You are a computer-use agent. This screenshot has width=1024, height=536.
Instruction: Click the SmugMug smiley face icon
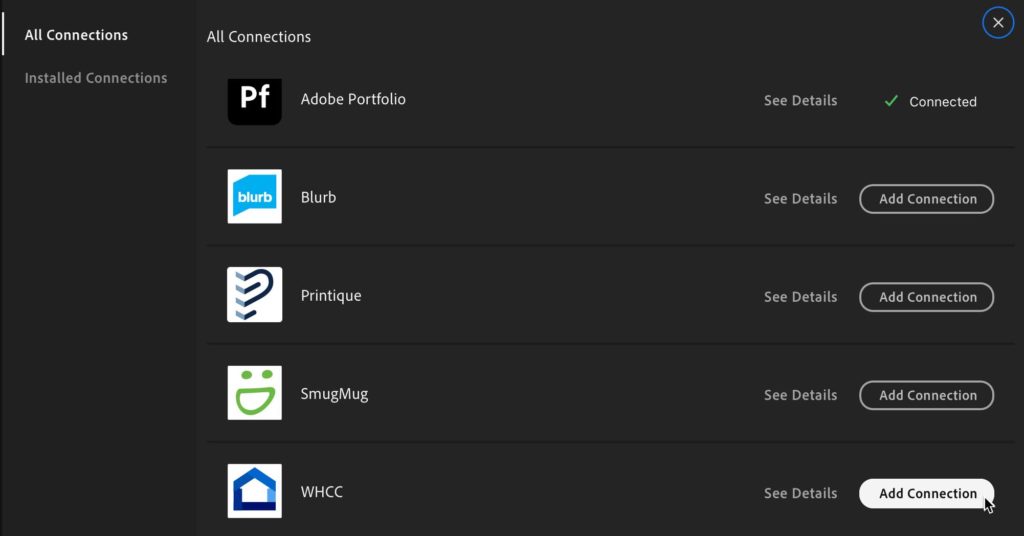click(x=255, y=392)
